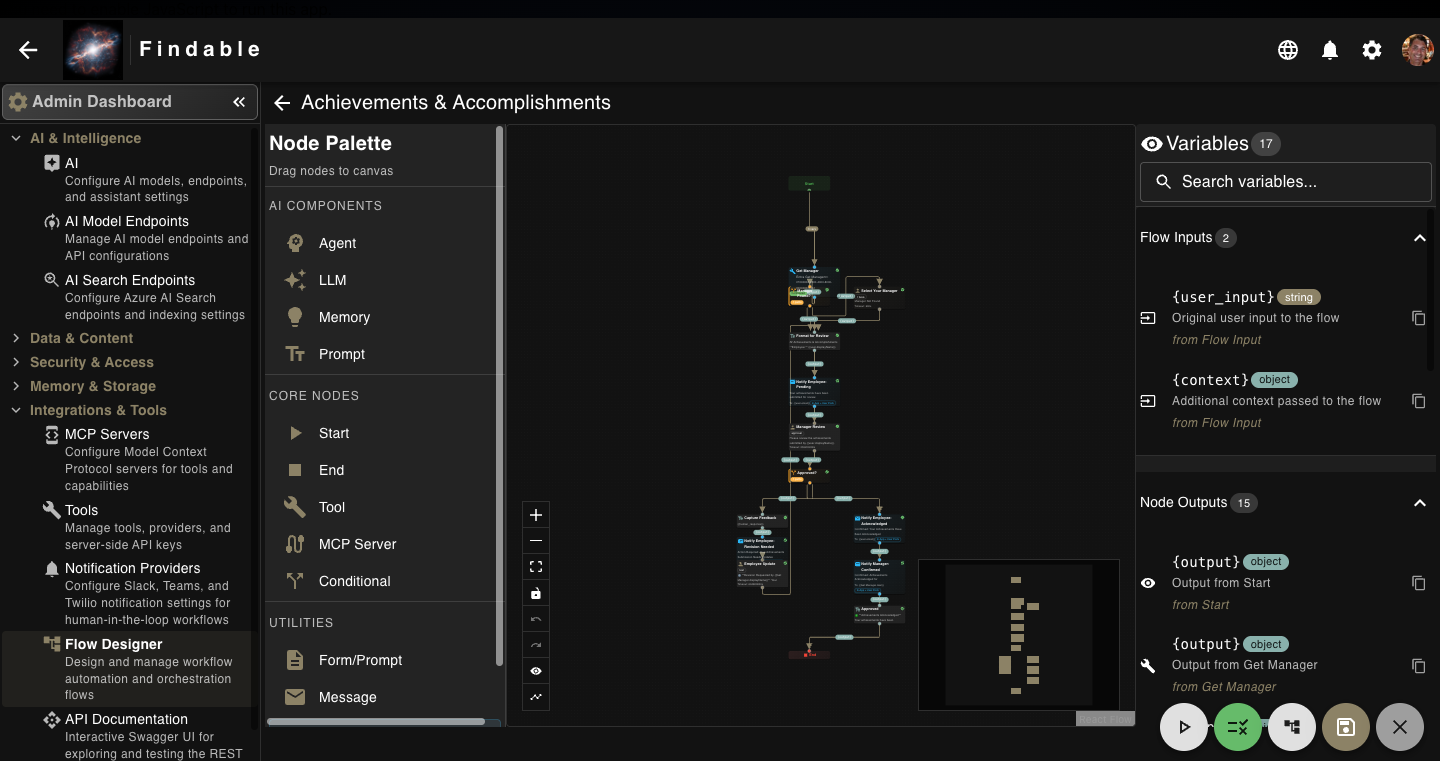Toggle the canvas lock icon
The width and height of the screenshot is (1440, 761).
click(x=535, y=592)
